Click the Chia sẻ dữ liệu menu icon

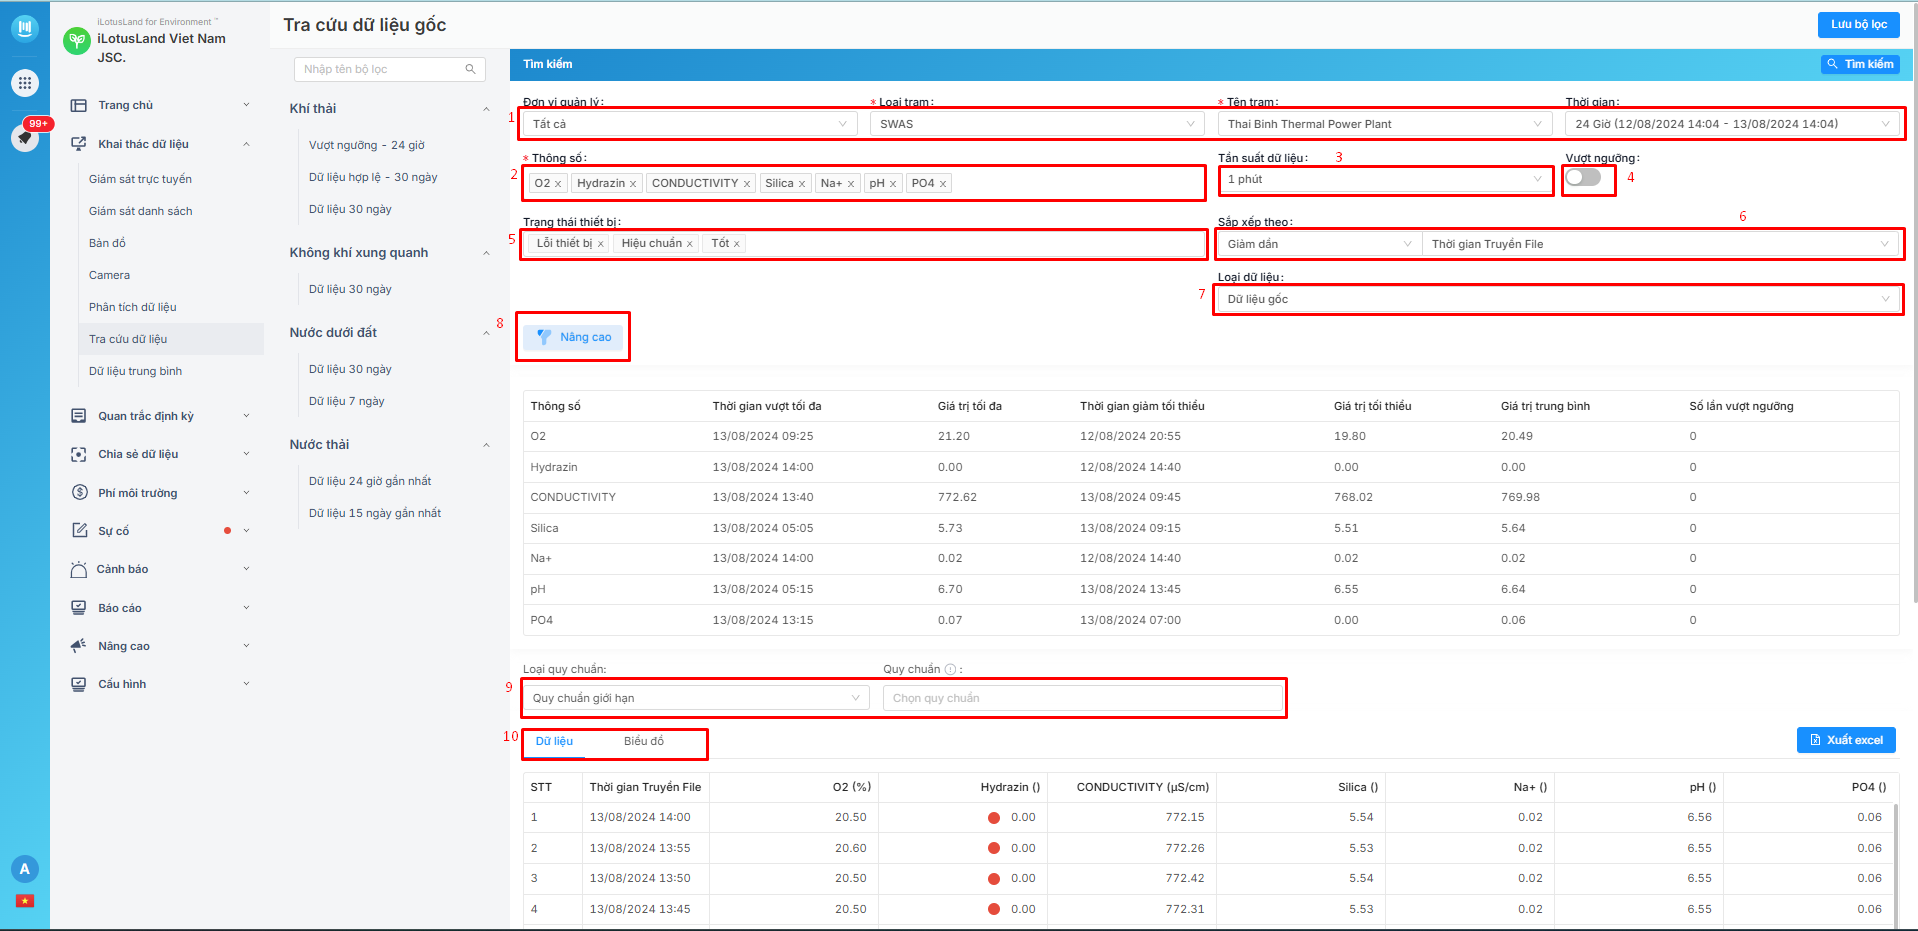click(x=79, y=454)
